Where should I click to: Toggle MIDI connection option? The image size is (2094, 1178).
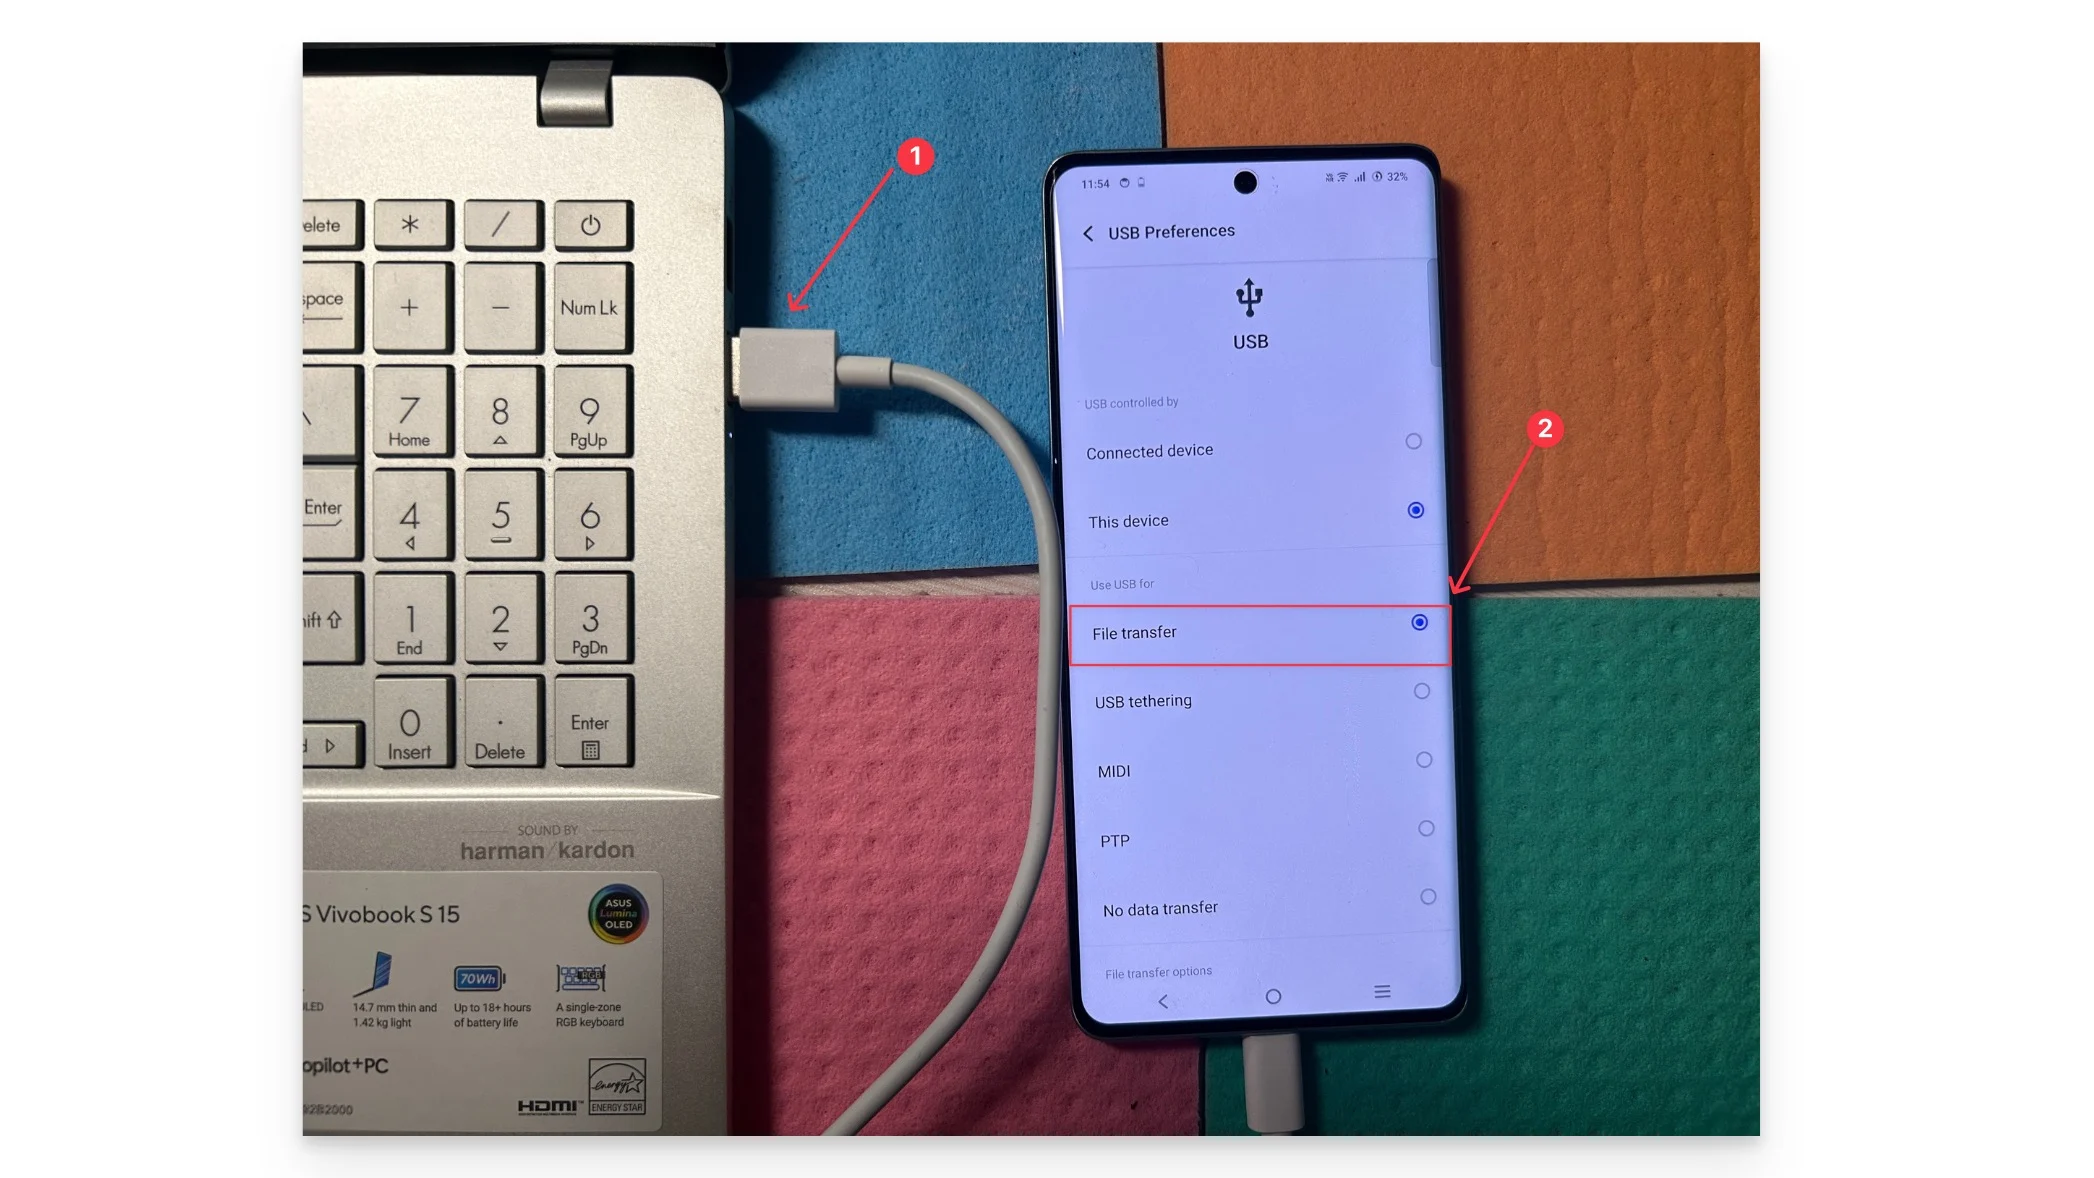tap(1422, 759)
